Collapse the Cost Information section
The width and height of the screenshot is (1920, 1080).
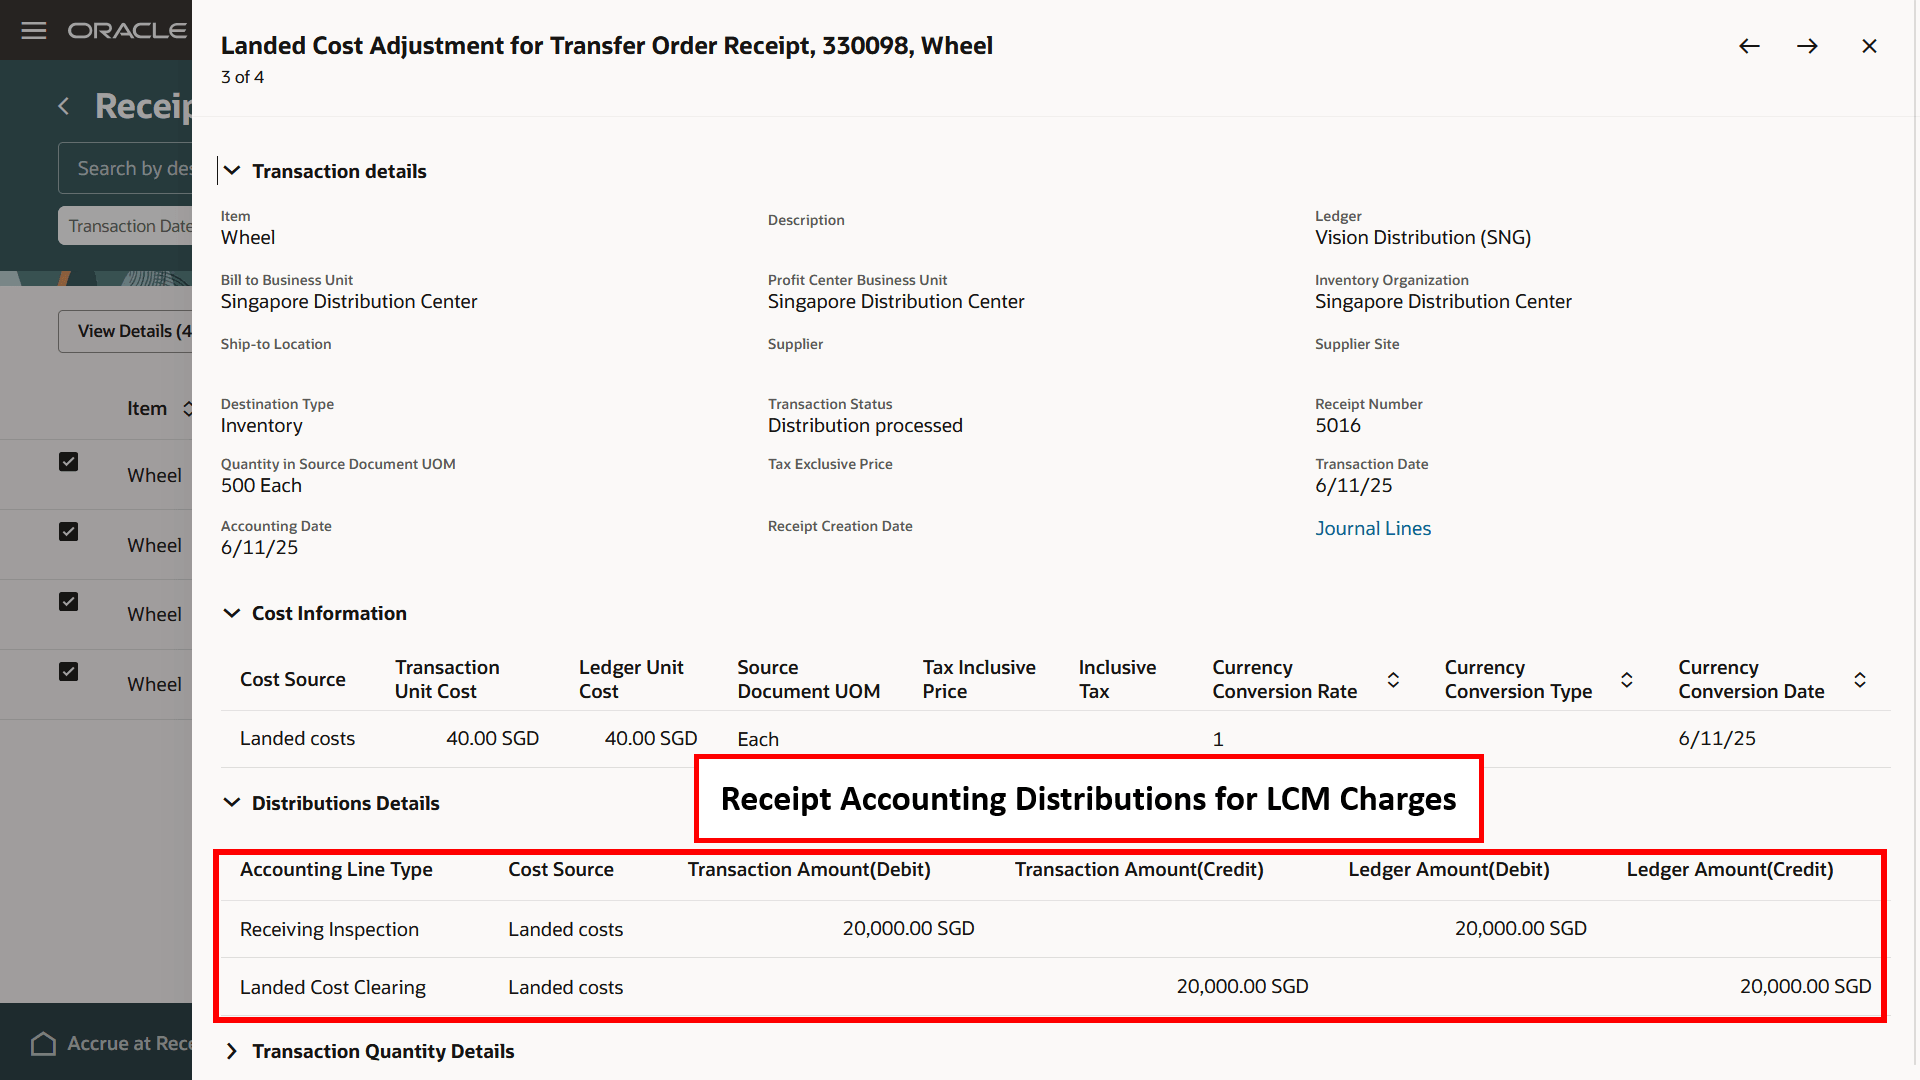pyautogui.click(x=232, y=613)
